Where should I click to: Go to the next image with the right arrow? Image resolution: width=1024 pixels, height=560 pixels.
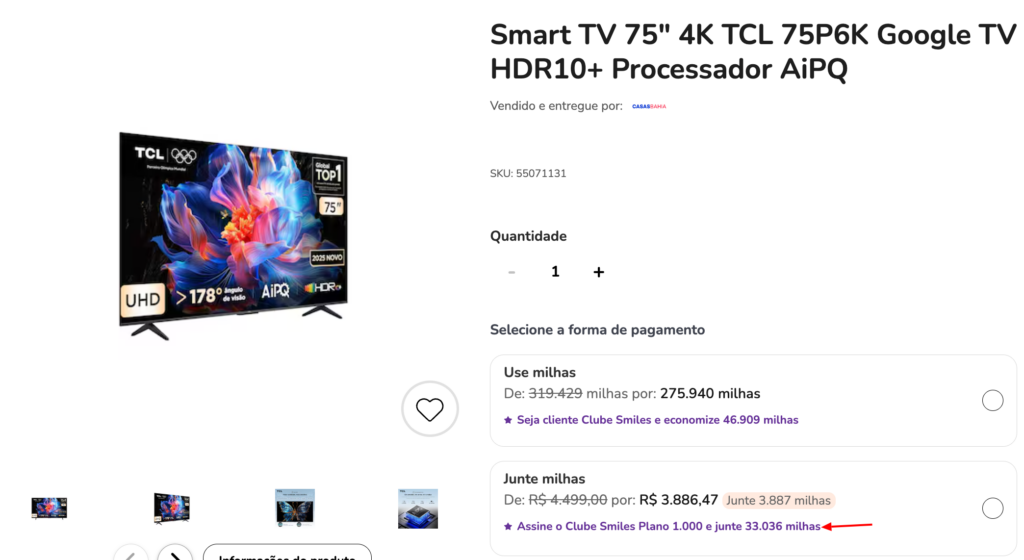pos(175,553)
